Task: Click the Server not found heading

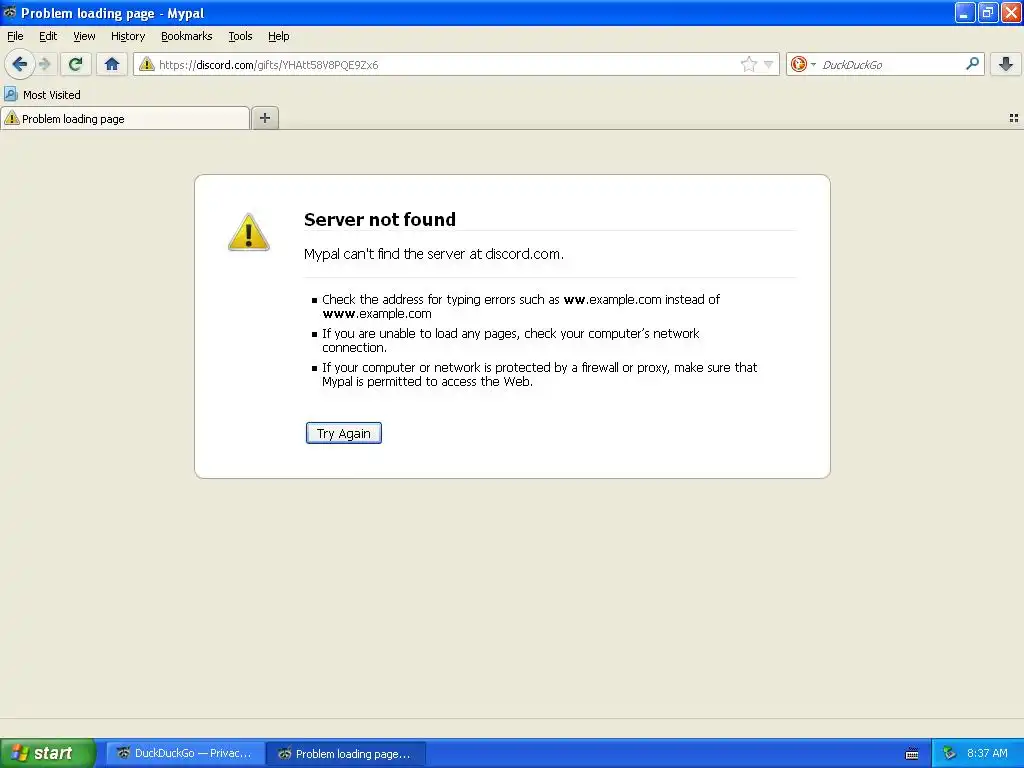Action: (x=379, y=219)
